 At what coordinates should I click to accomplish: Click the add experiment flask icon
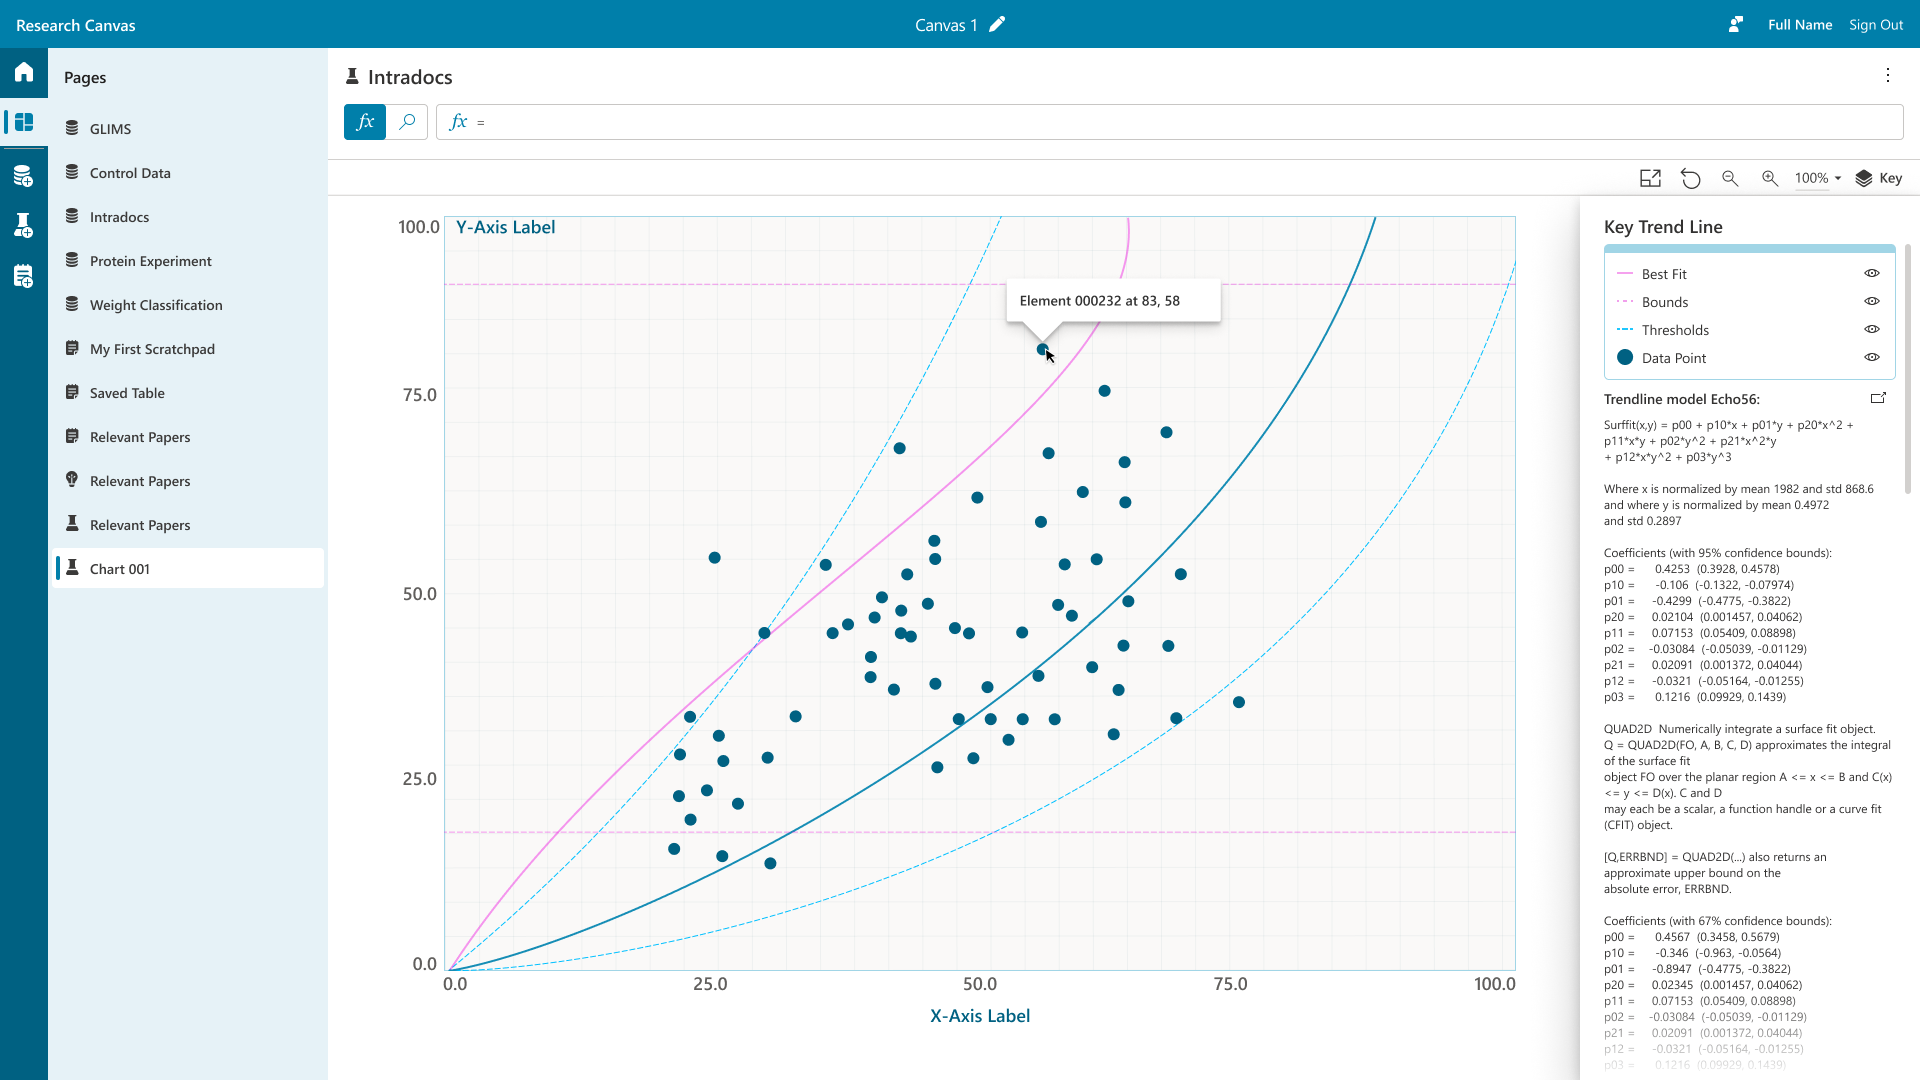coord(24,225)
